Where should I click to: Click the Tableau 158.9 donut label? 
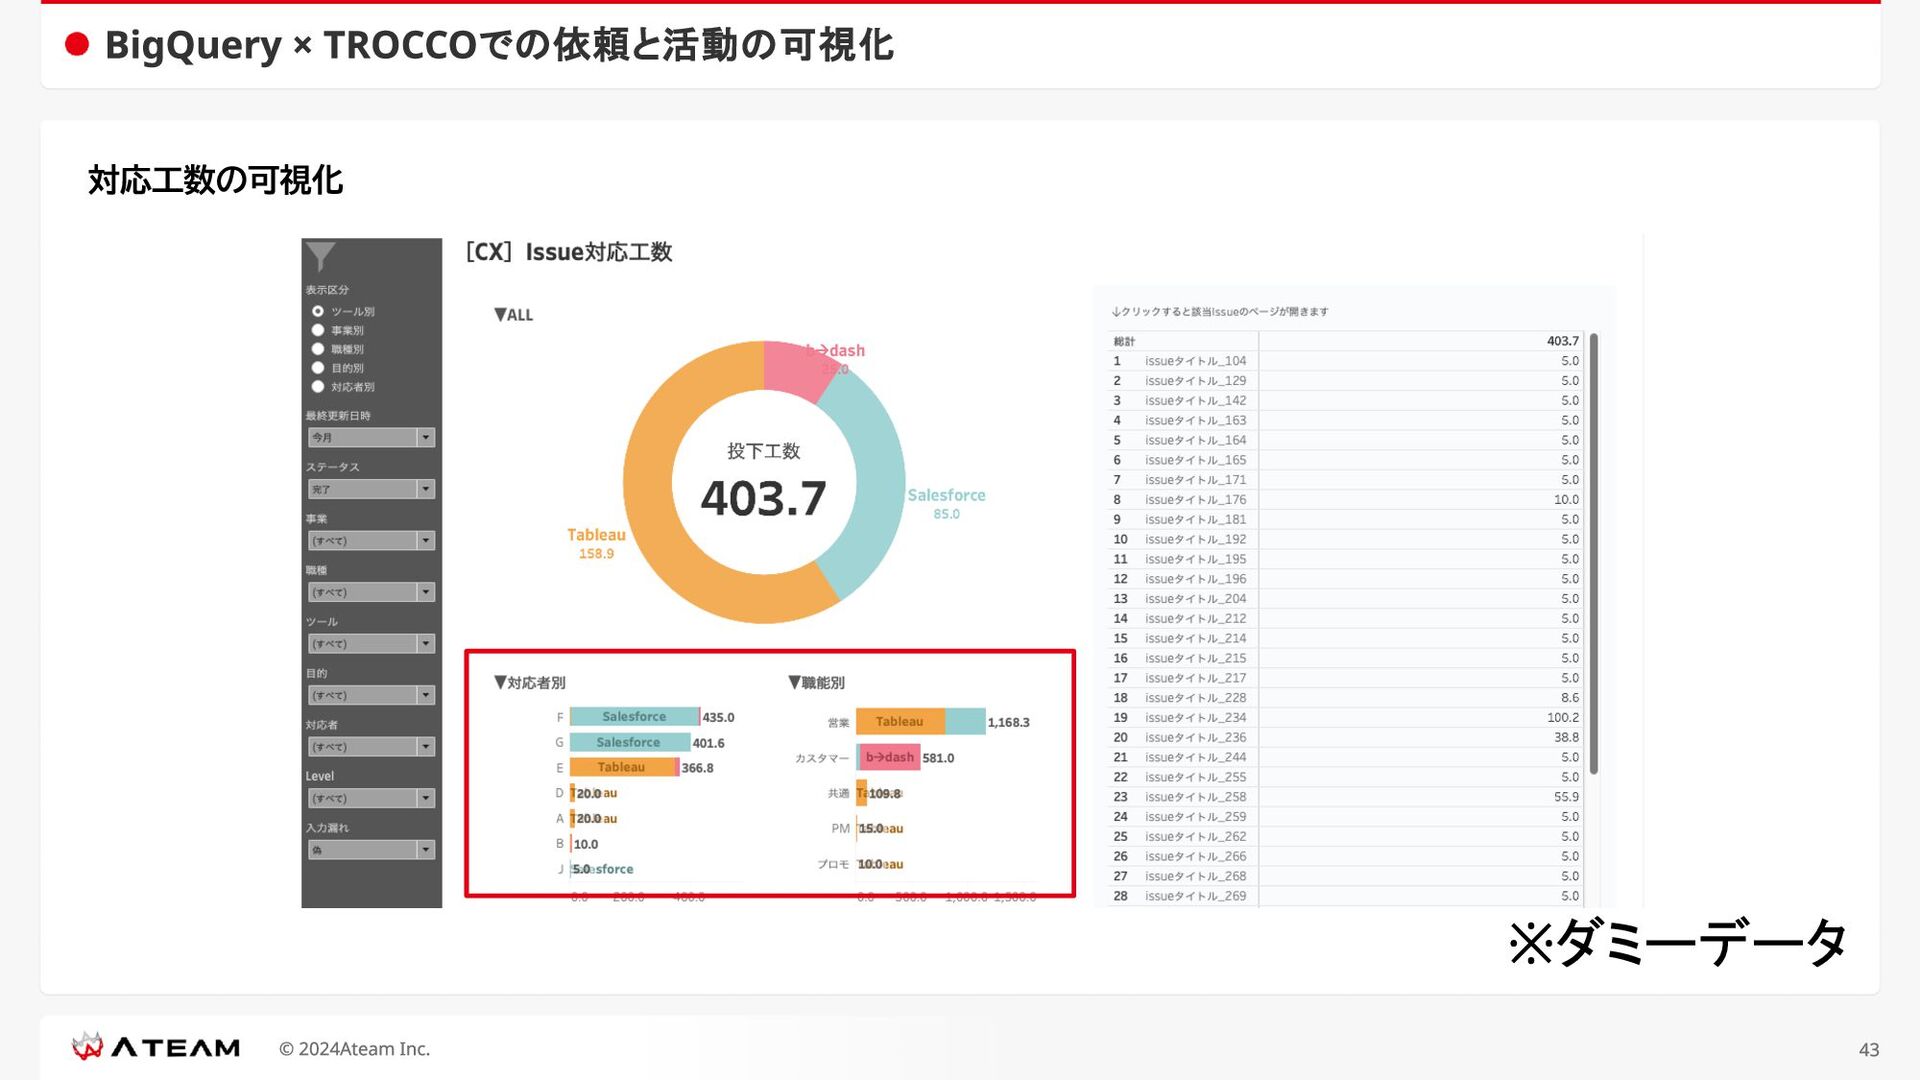pyautogui.click(x=596, y=544)
